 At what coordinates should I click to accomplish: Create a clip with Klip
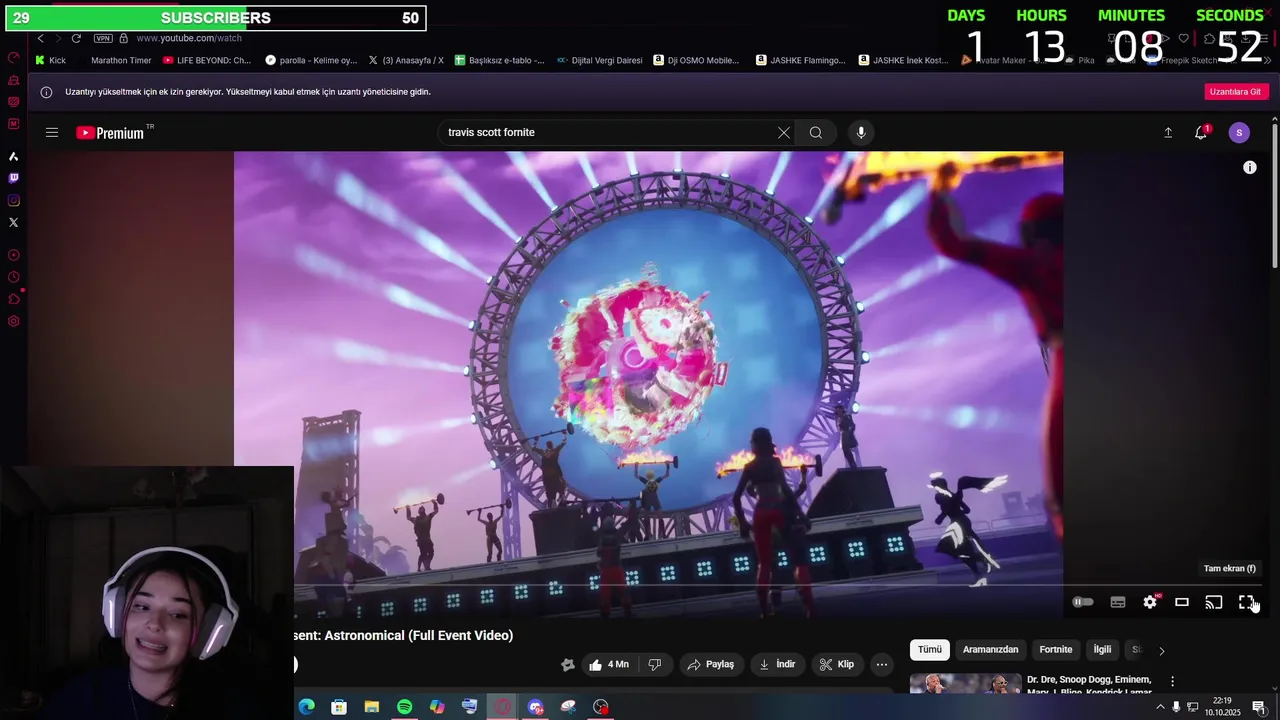(837, 664)
